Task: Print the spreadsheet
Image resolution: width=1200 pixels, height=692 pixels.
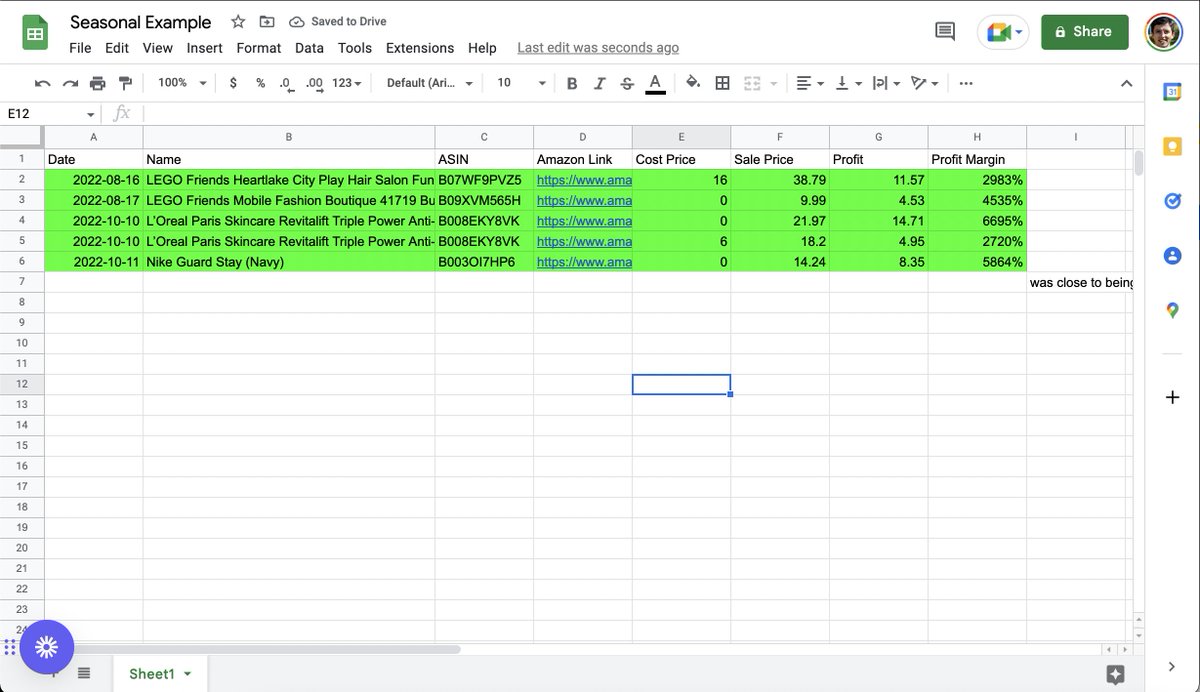Action: click(97, 83)
